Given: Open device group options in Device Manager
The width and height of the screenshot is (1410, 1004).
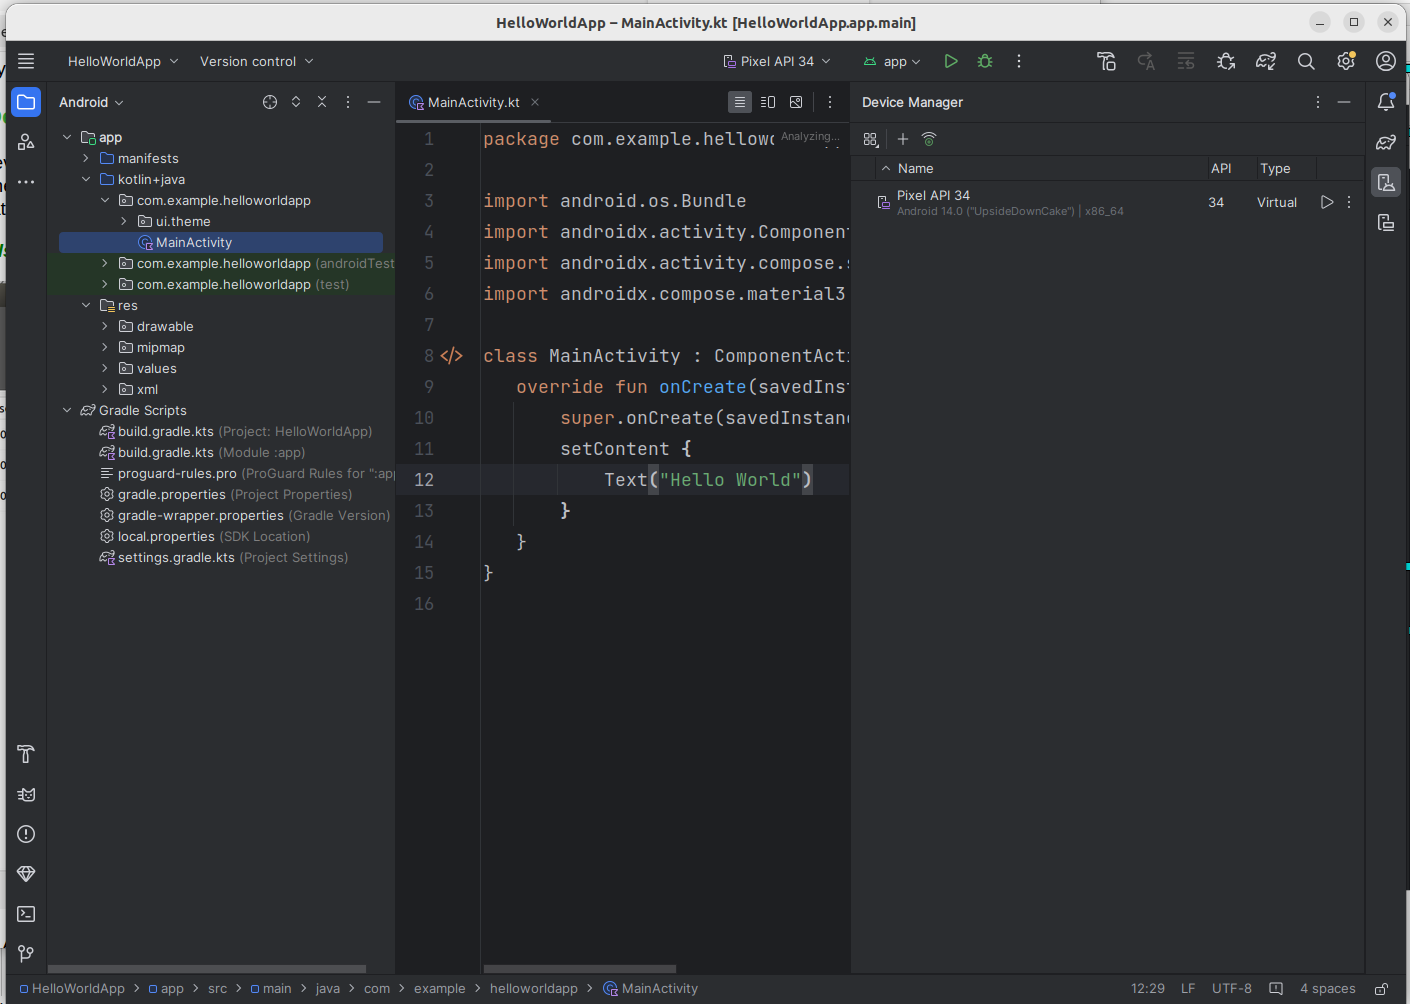Looking at the screenshot, I should (x=871, y=139).
